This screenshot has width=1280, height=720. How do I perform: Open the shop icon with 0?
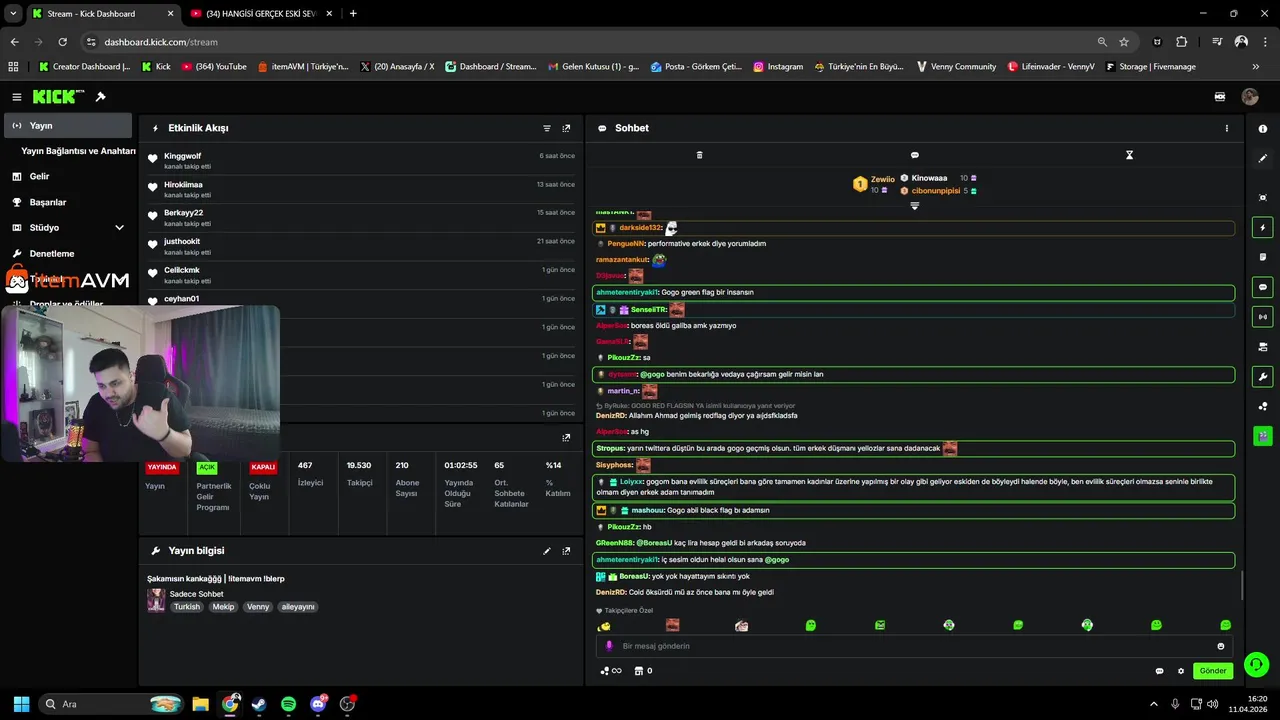point(644,671)
